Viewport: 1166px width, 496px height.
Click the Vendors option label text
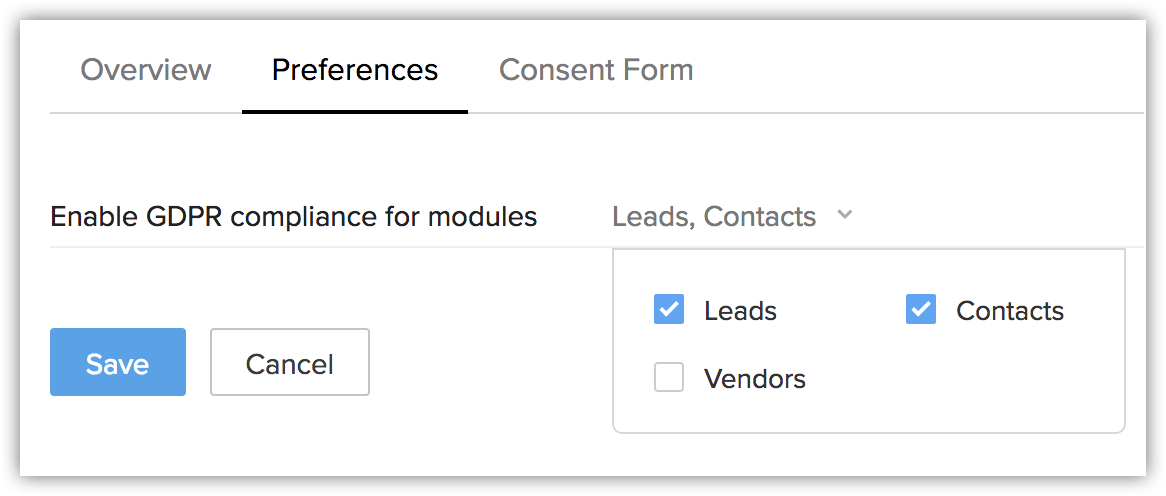[755, 379]
